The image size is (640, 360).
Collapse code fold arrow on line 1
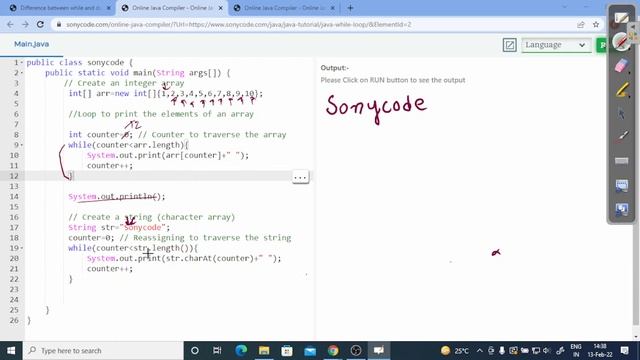22,62
